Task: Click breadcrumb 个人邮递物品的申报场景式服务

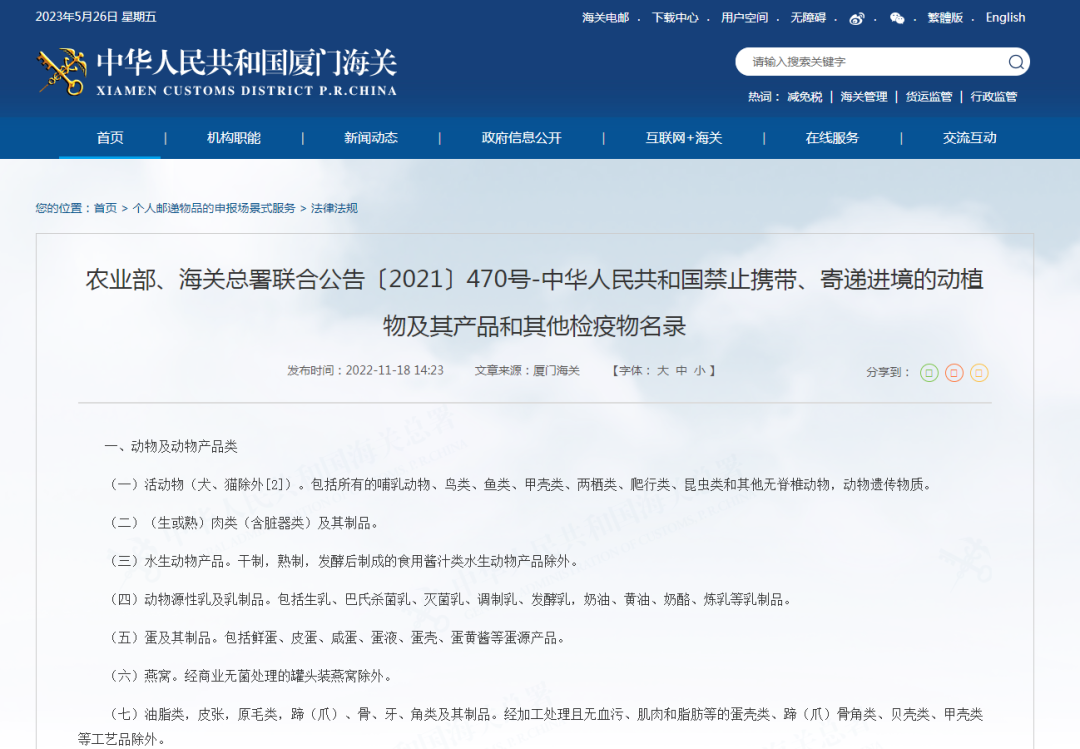Action: (214, 208)
